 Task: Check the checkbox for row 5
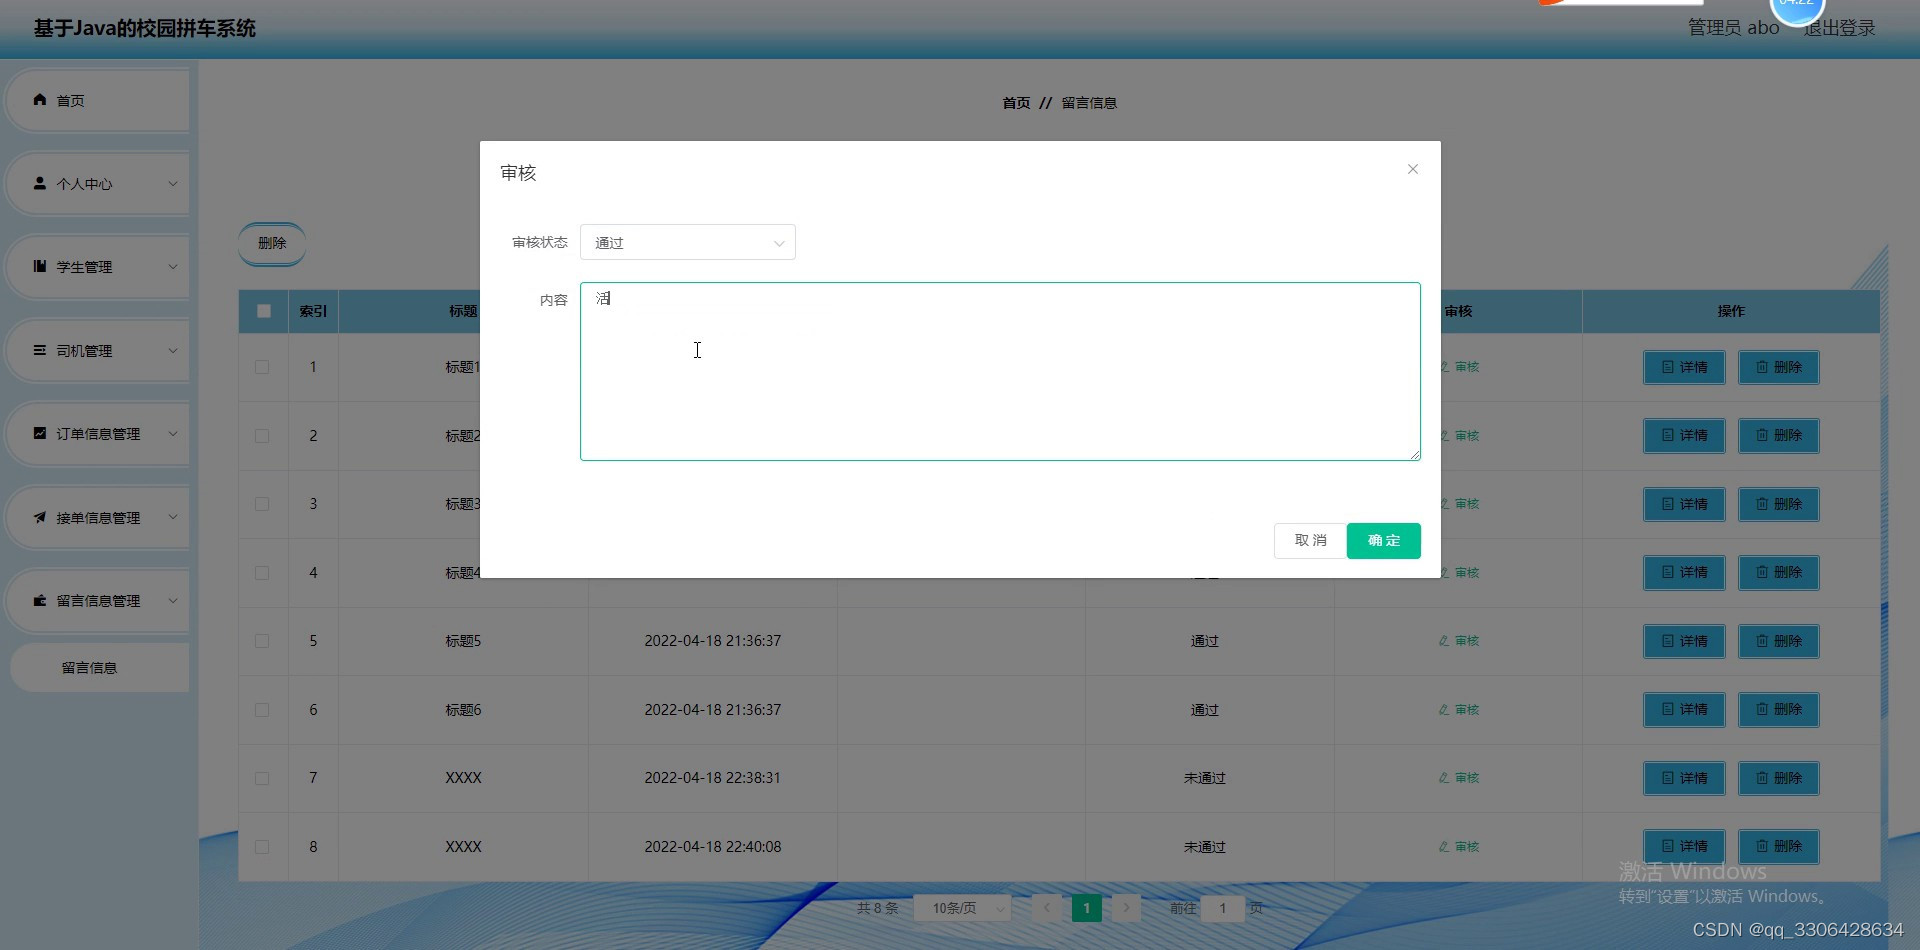click(x=262, y=641)
